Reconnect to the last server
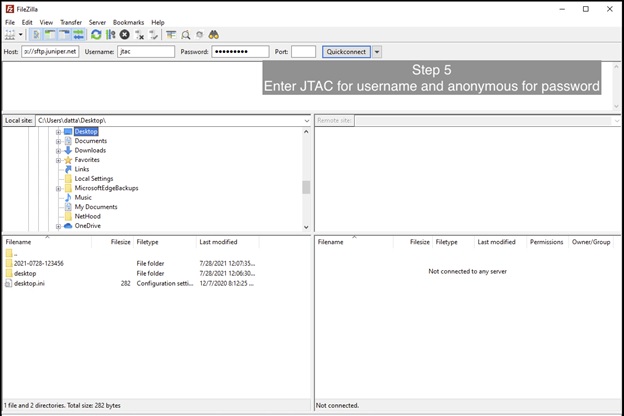 [154, 35]
